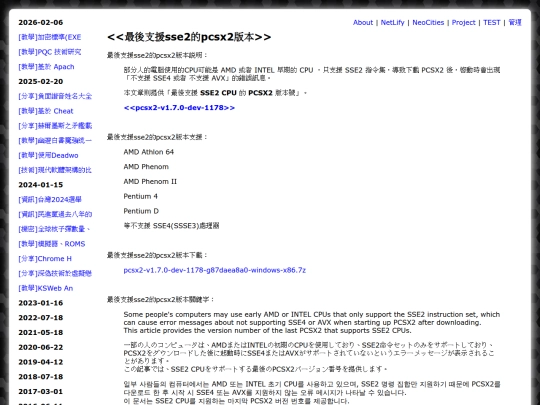Expand the 2017-03-01 date section
The width and height of the screenshot is (540, 405).
click(41, 392)
